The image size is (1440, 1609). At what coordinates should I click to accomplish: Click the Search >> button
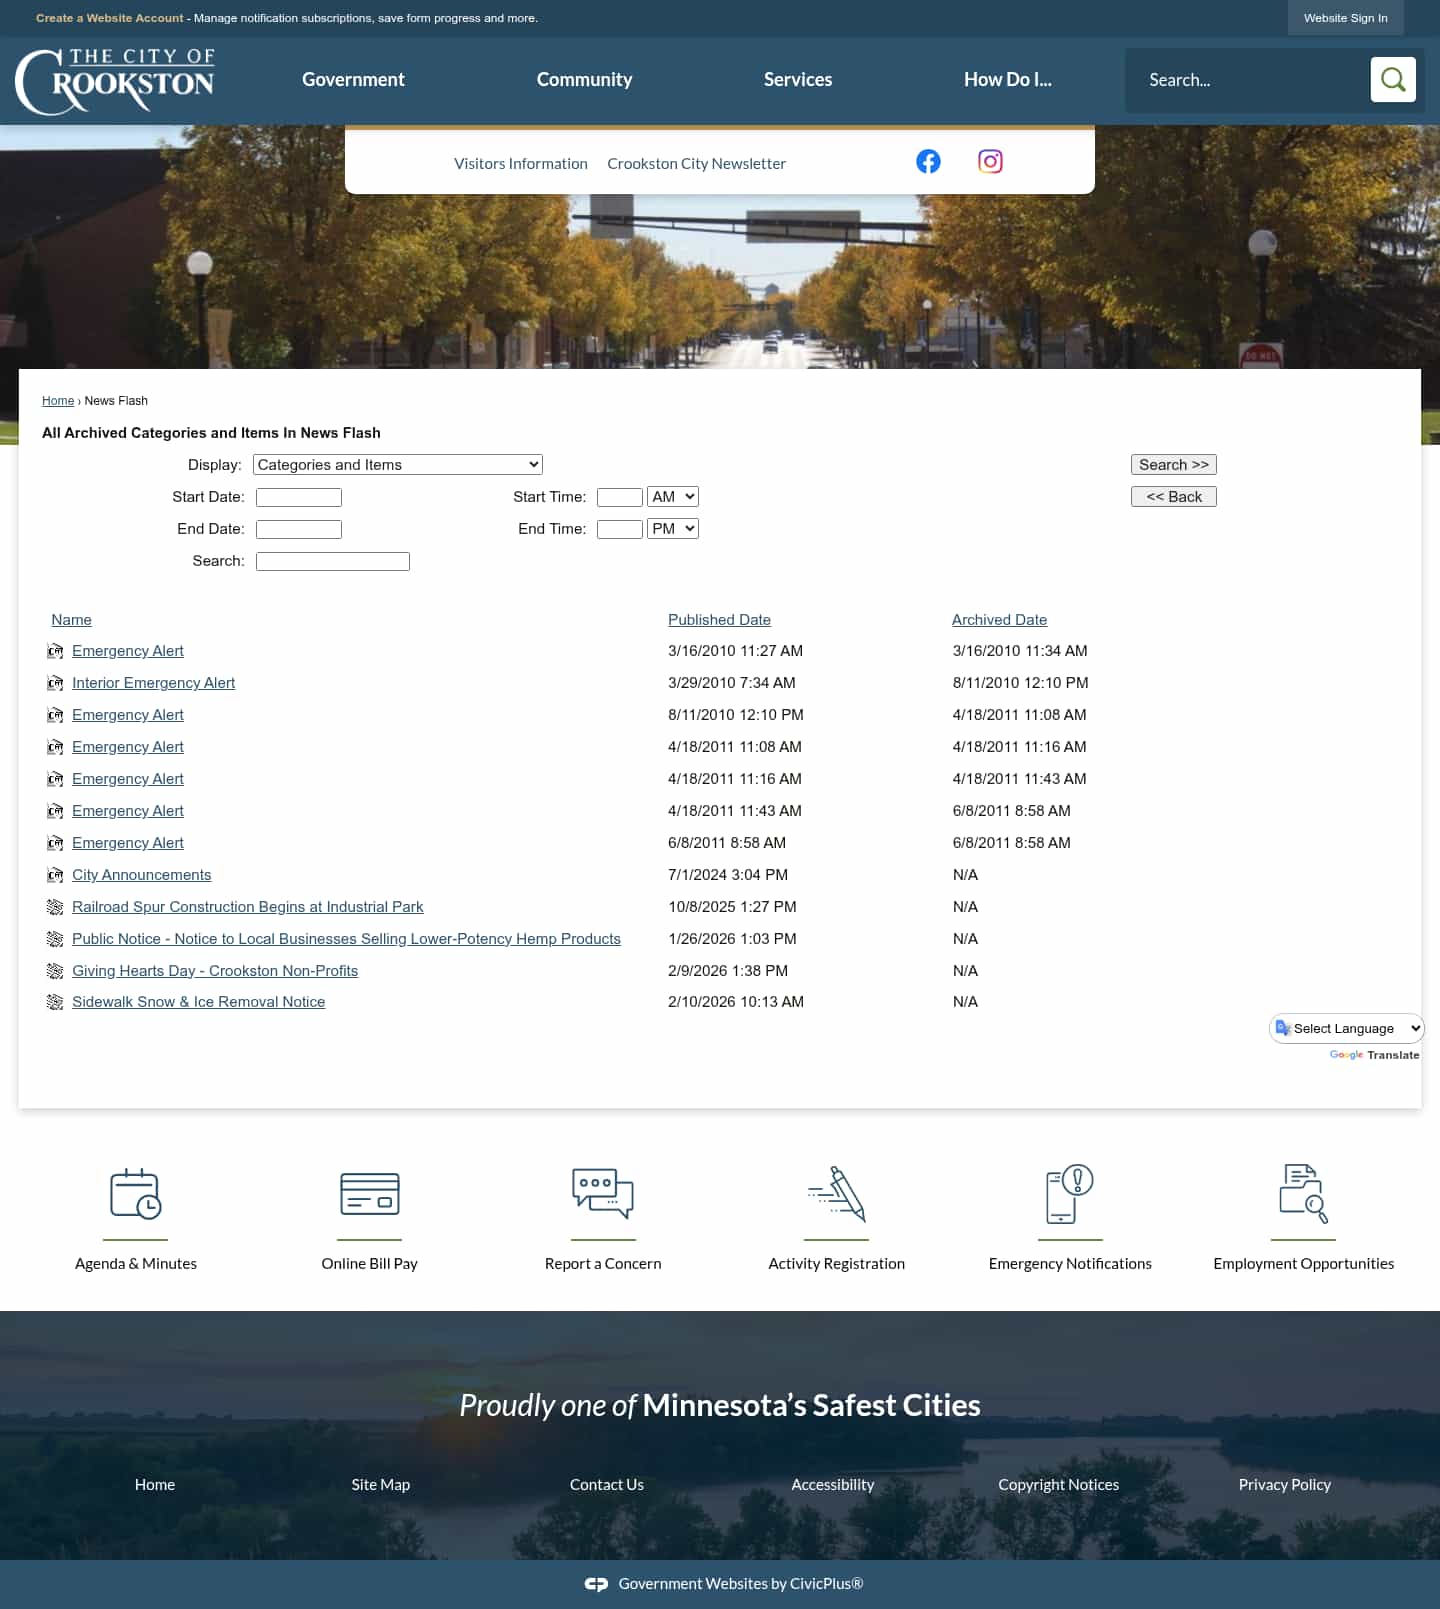point(1174,464)
